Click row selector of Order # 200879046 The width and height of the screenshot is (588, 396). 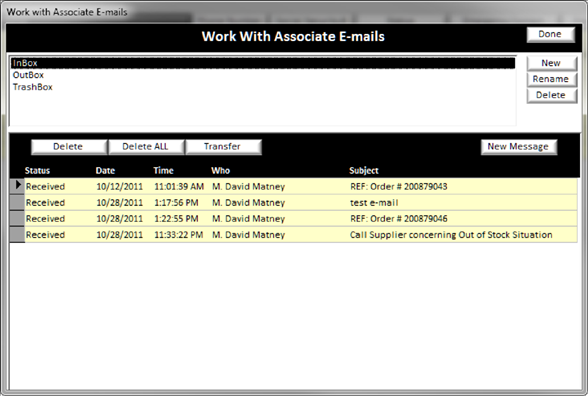click(17, 219)
